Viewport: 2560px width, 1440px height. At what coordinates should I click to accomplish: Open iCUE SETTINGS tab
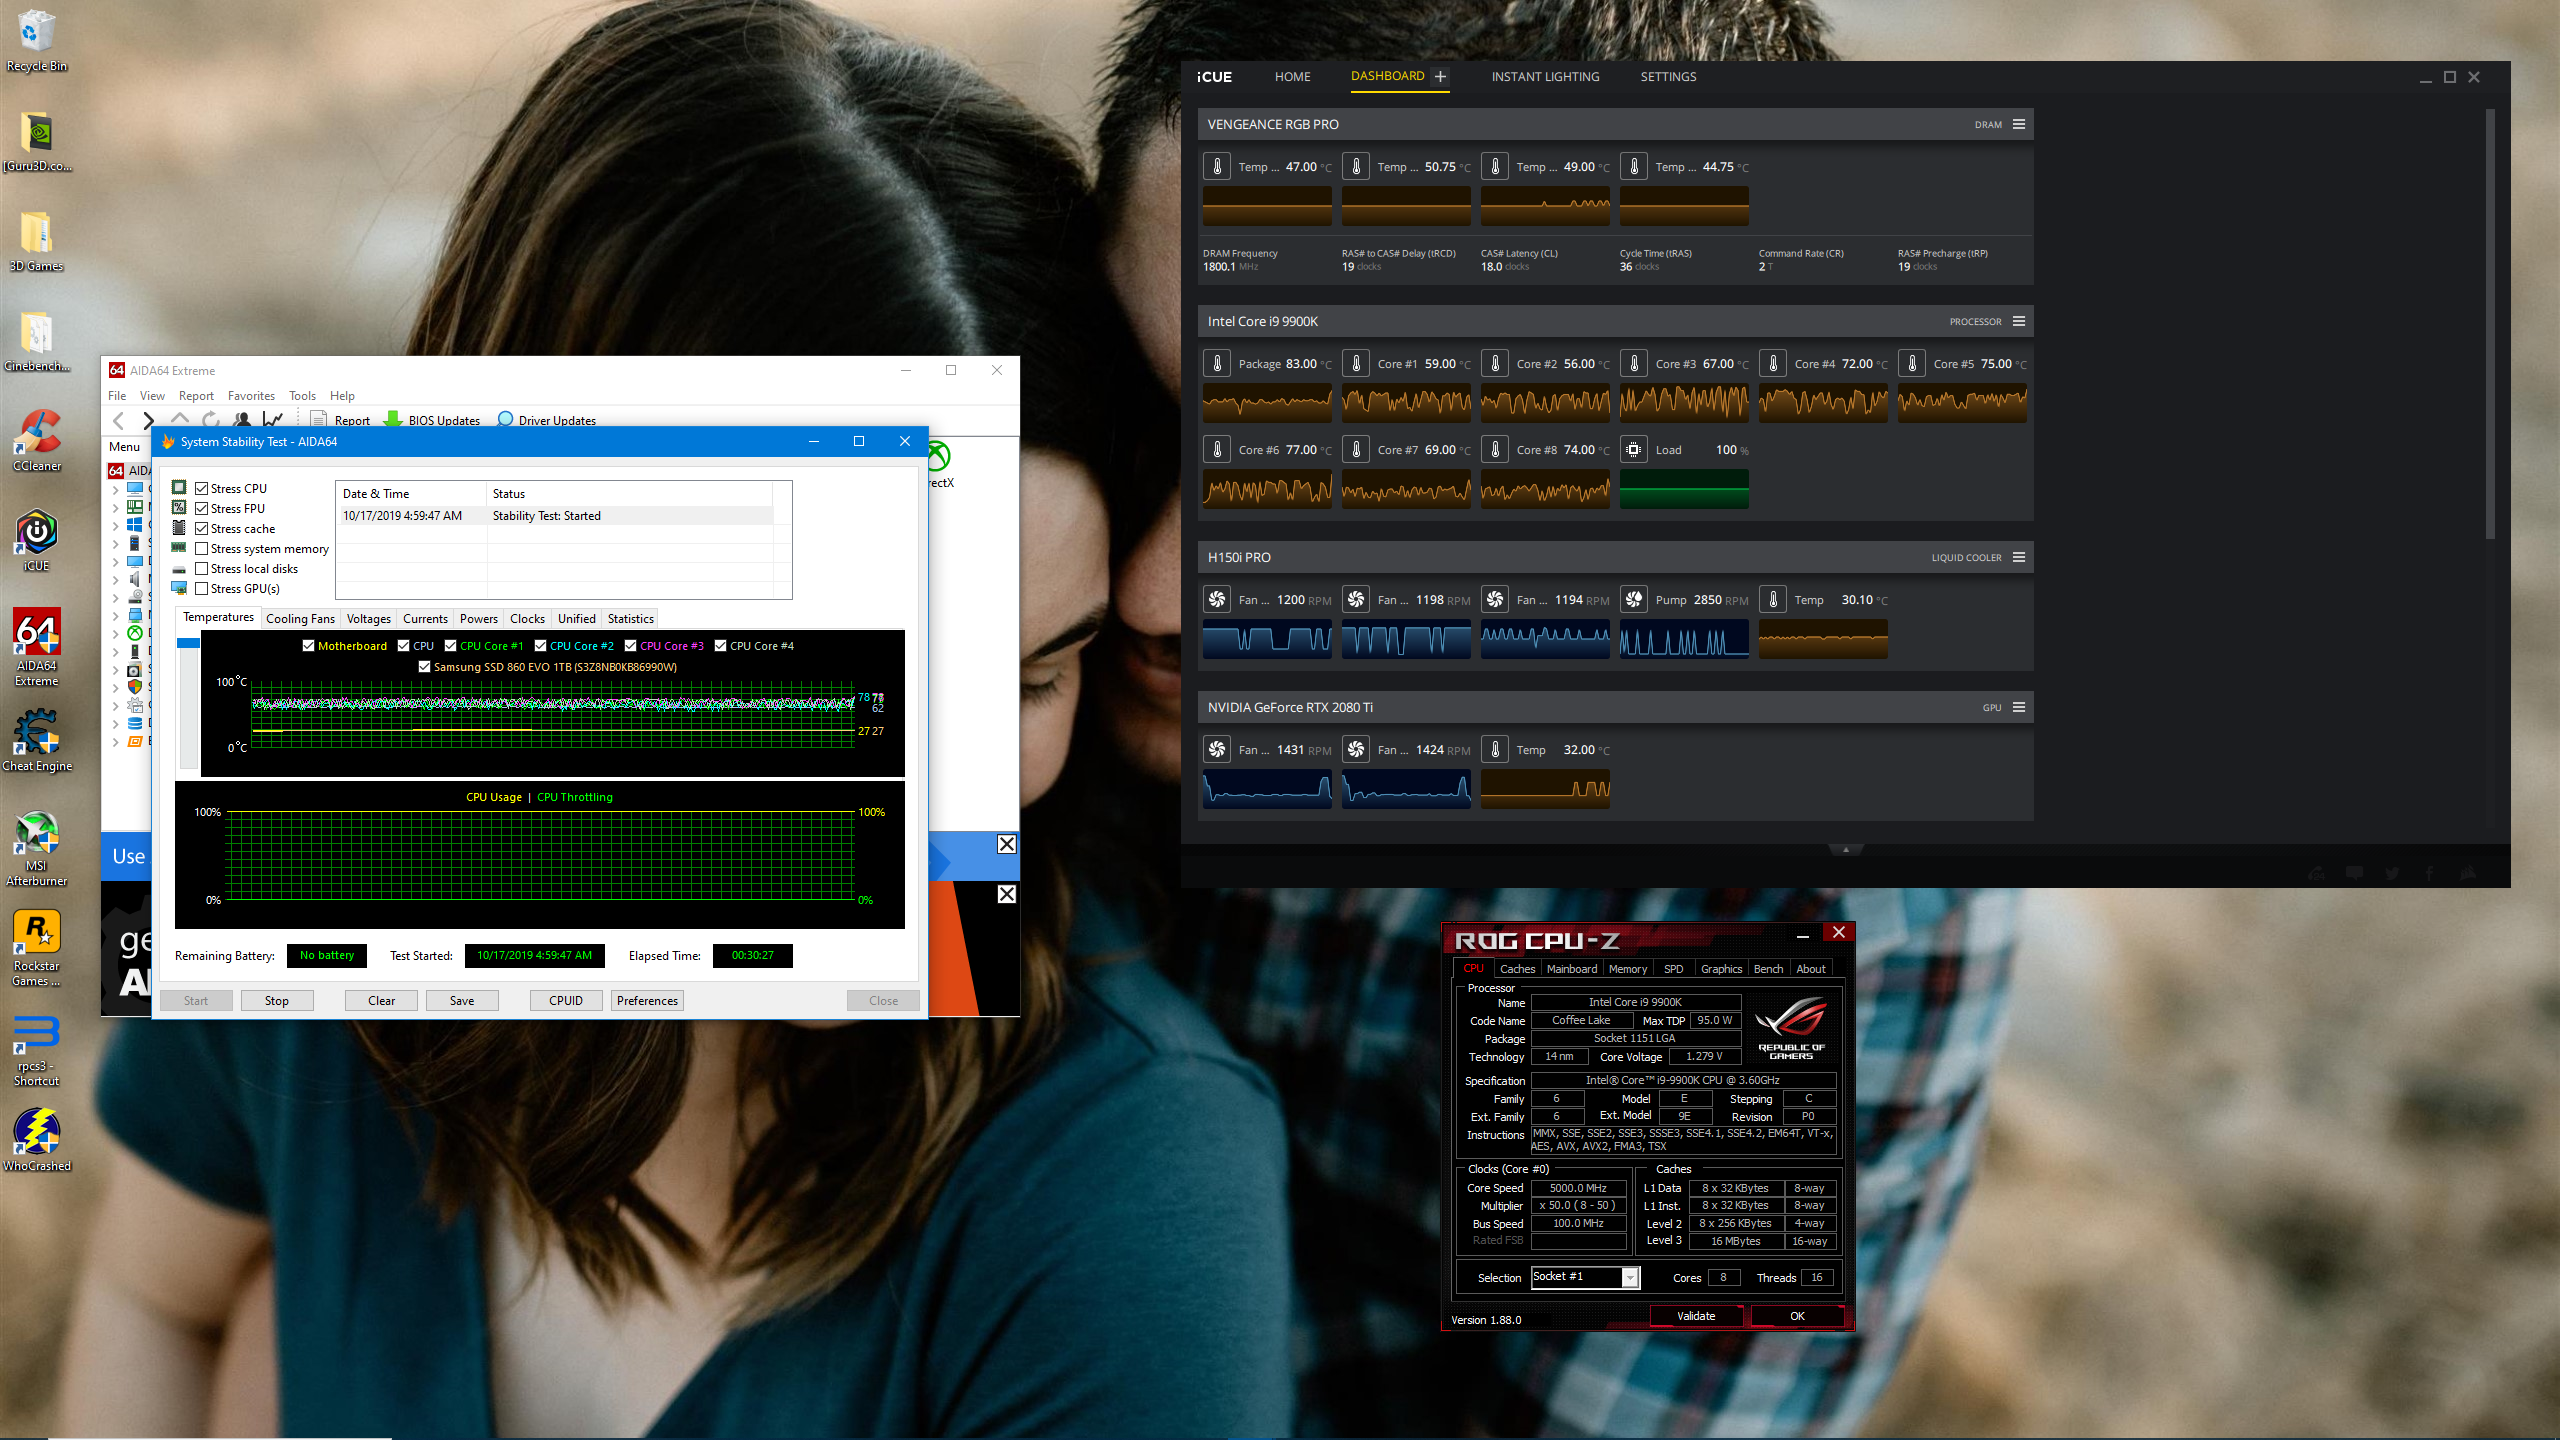[x=1668, y=77]
